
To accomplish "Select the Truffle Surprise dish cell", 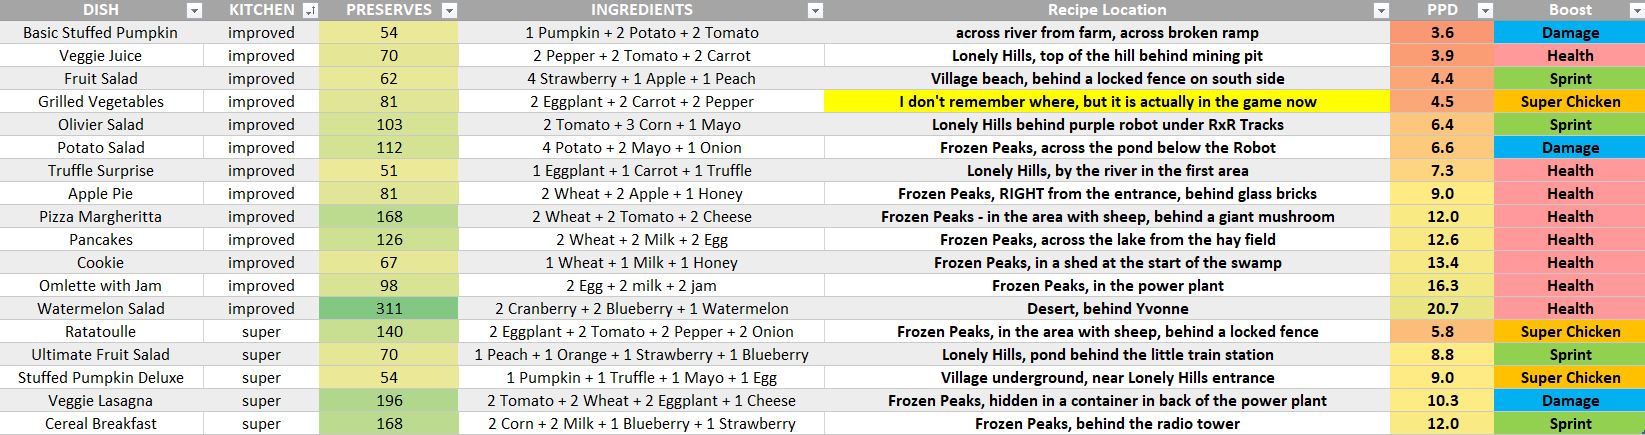I will tap(101, 171).
